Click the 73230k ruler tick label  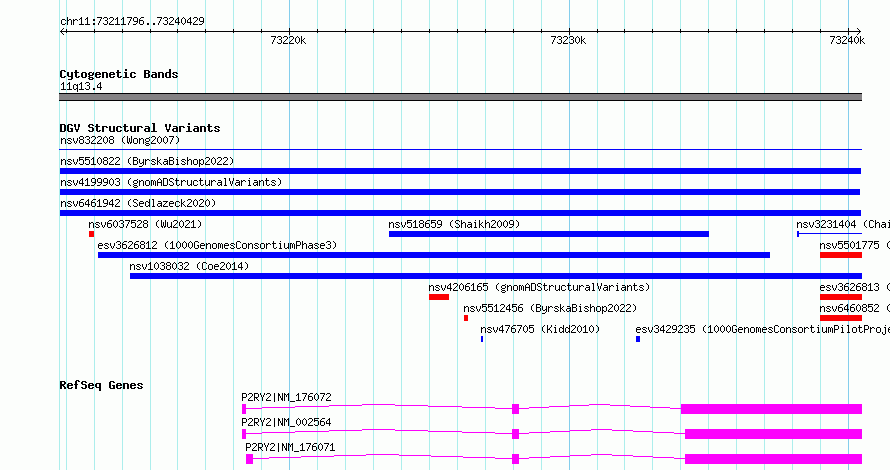coord(568,40)
